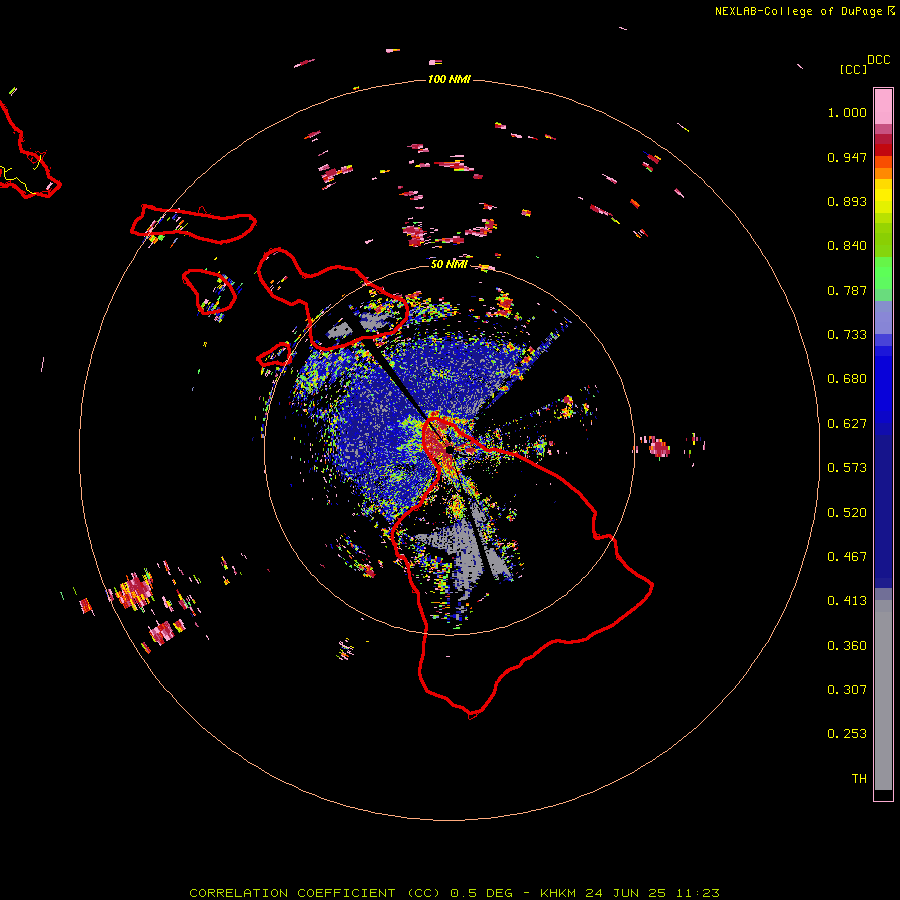Click the 100 NMI range ring label
The width and height of the screenshot is (900, 900).
click(x=449, y=79)
